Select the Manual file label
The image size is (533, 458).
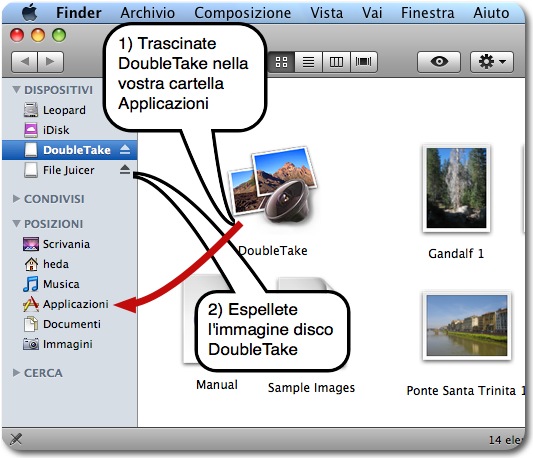tap(217, 385)
